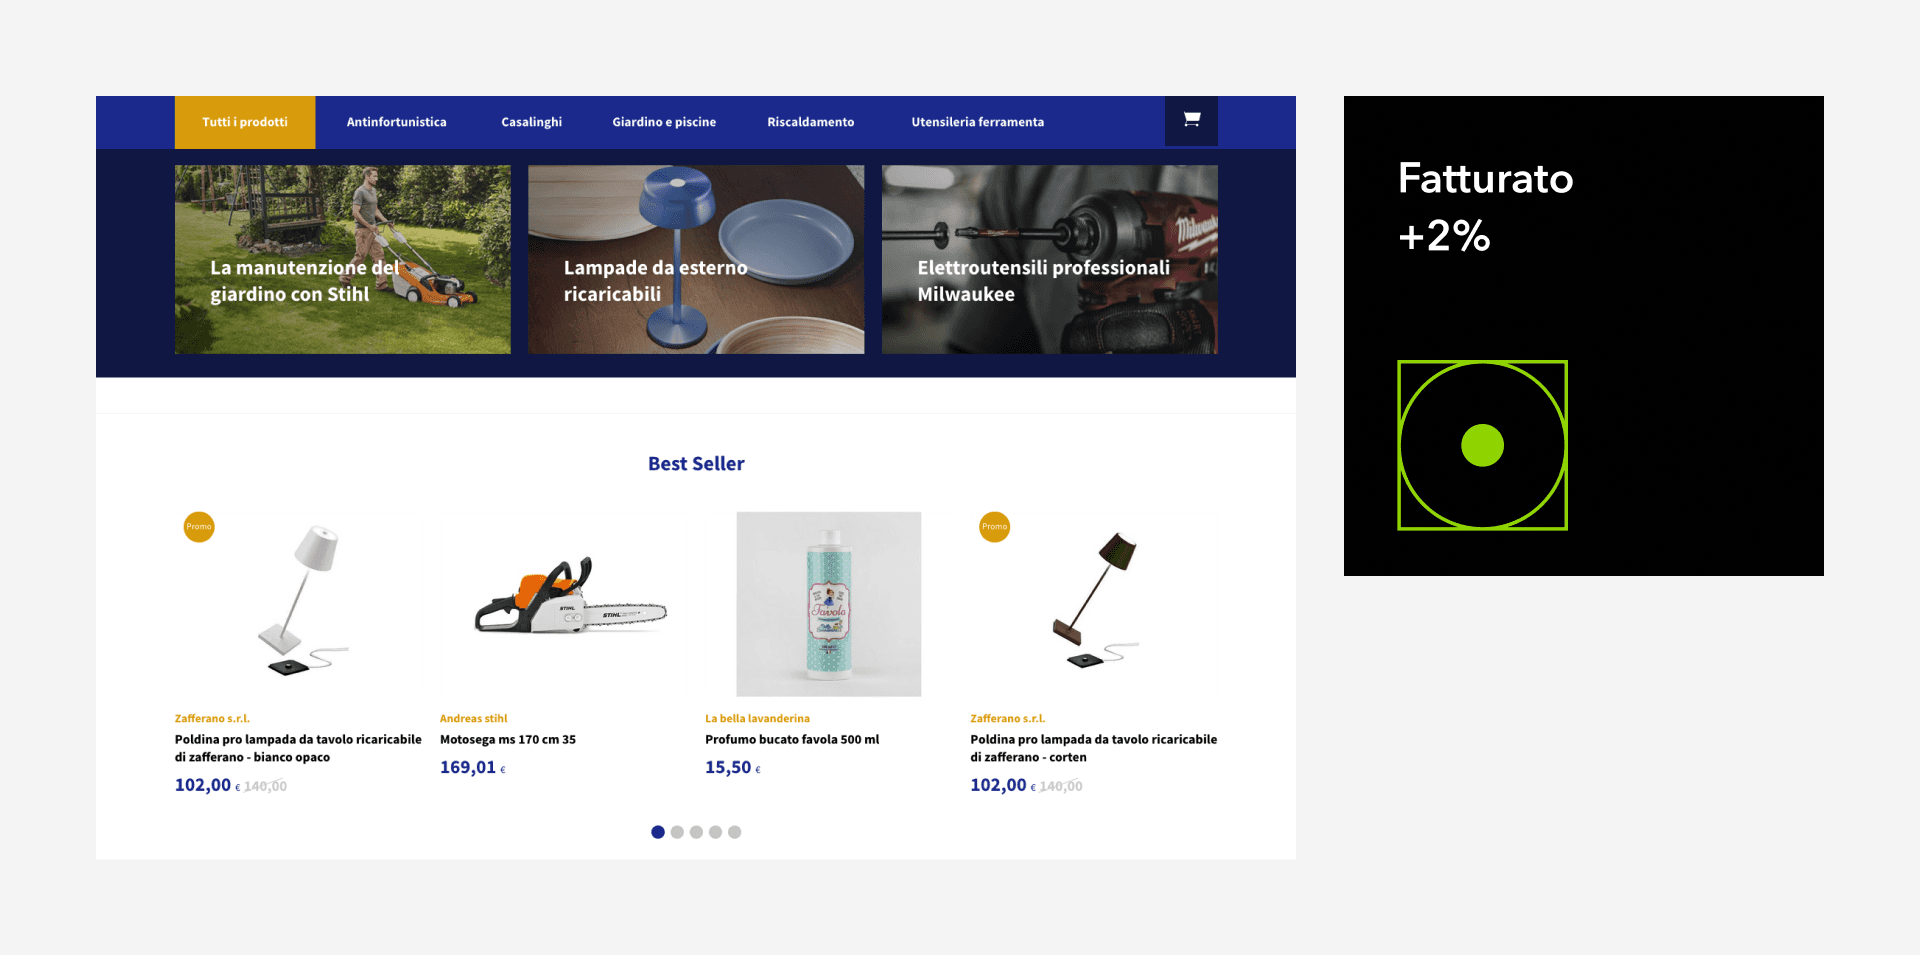Open the Antinfortunistica menu
This screenshot has height=955, width=1920.
click(x=397, y=122)
